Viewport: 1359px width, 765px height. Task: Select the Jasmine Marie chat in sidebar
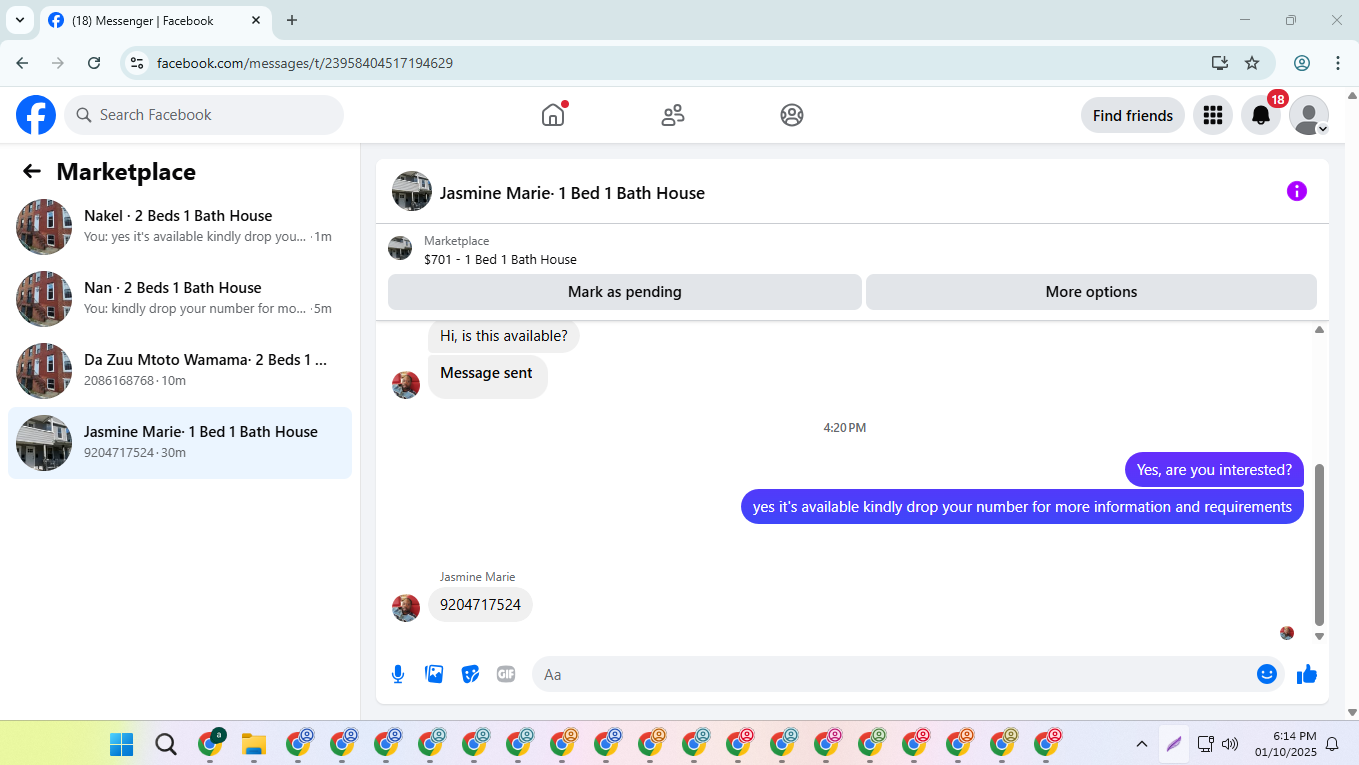(180, 443)
